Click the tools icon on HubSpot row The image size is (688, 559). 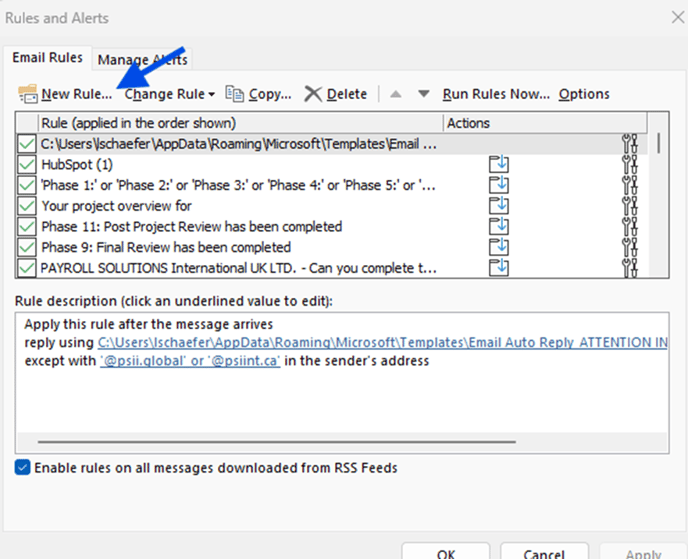pyautogui.click(x=629, y=165)
